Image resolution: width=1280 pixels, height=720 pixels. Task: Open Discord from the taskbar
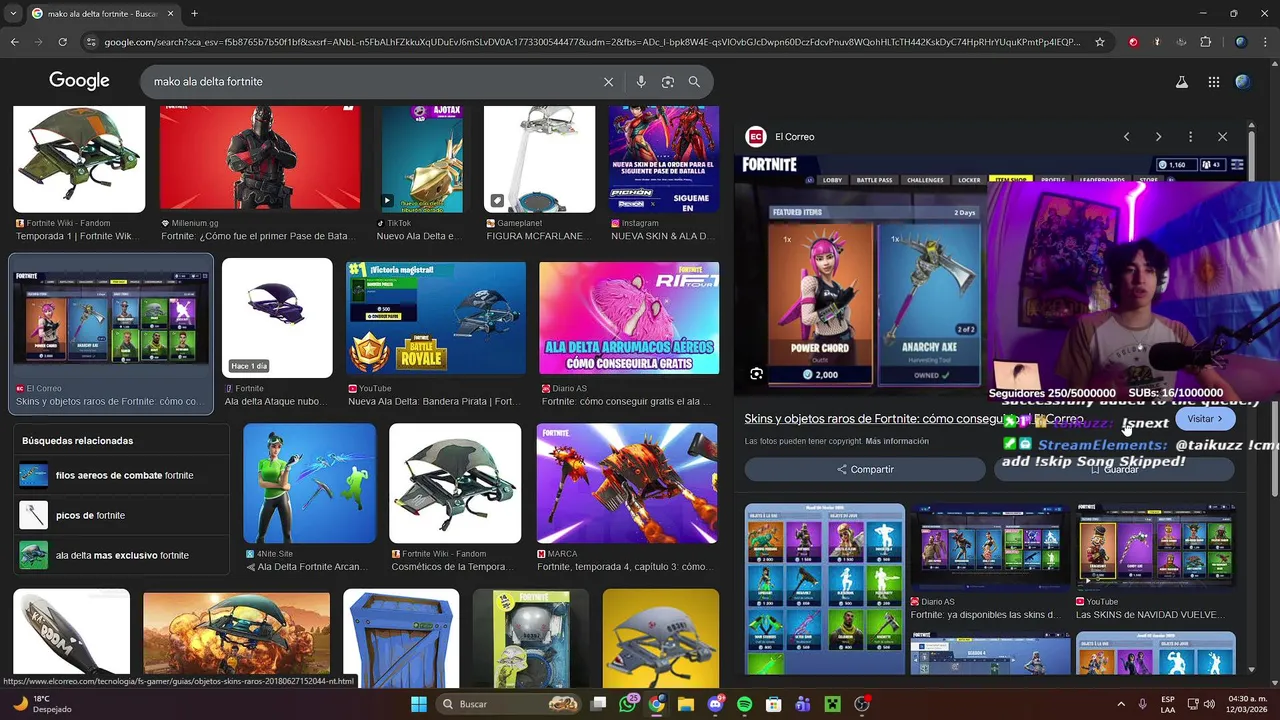pyautogui.click(x=715, y=704)
